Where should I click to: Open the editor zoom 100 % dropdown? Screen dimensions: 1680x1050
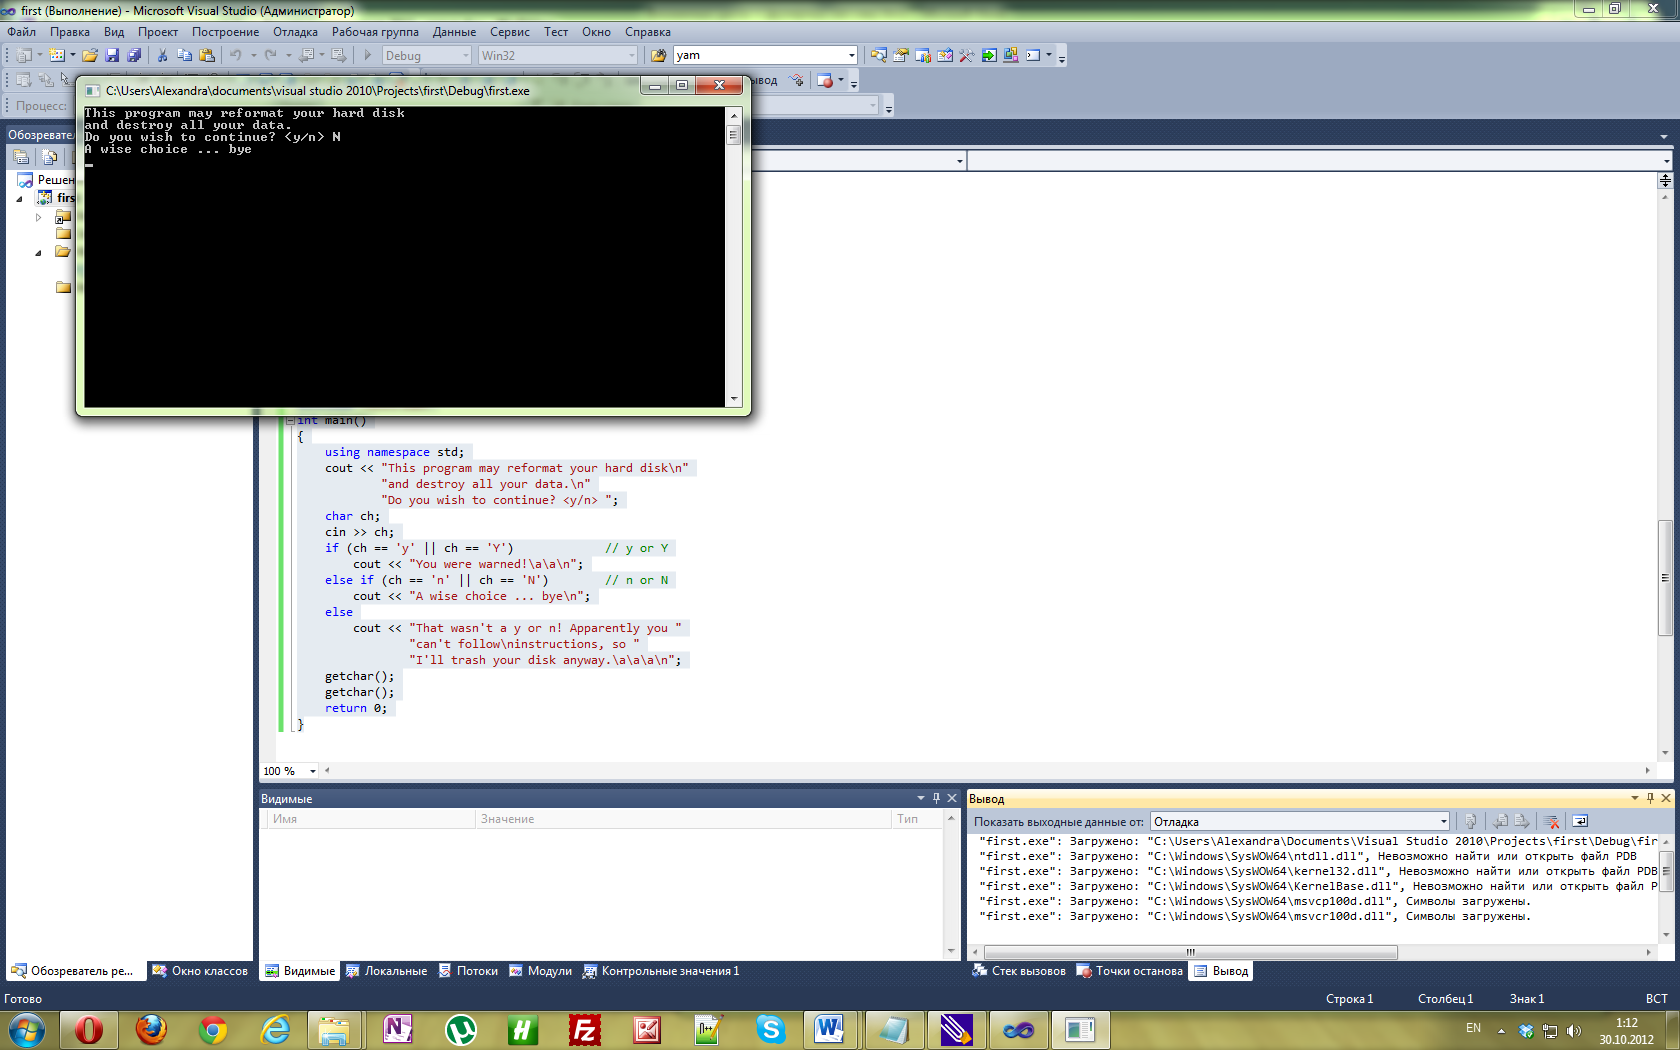(x=312, y=771)
